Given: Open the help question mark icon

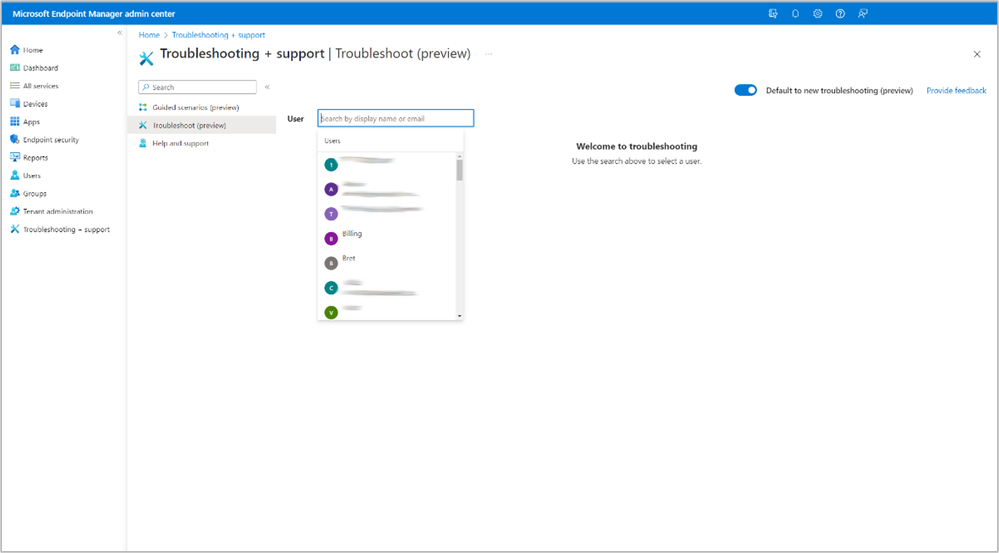Looking at the screenshot, I should pyautogui.click(x=840, y=13).
